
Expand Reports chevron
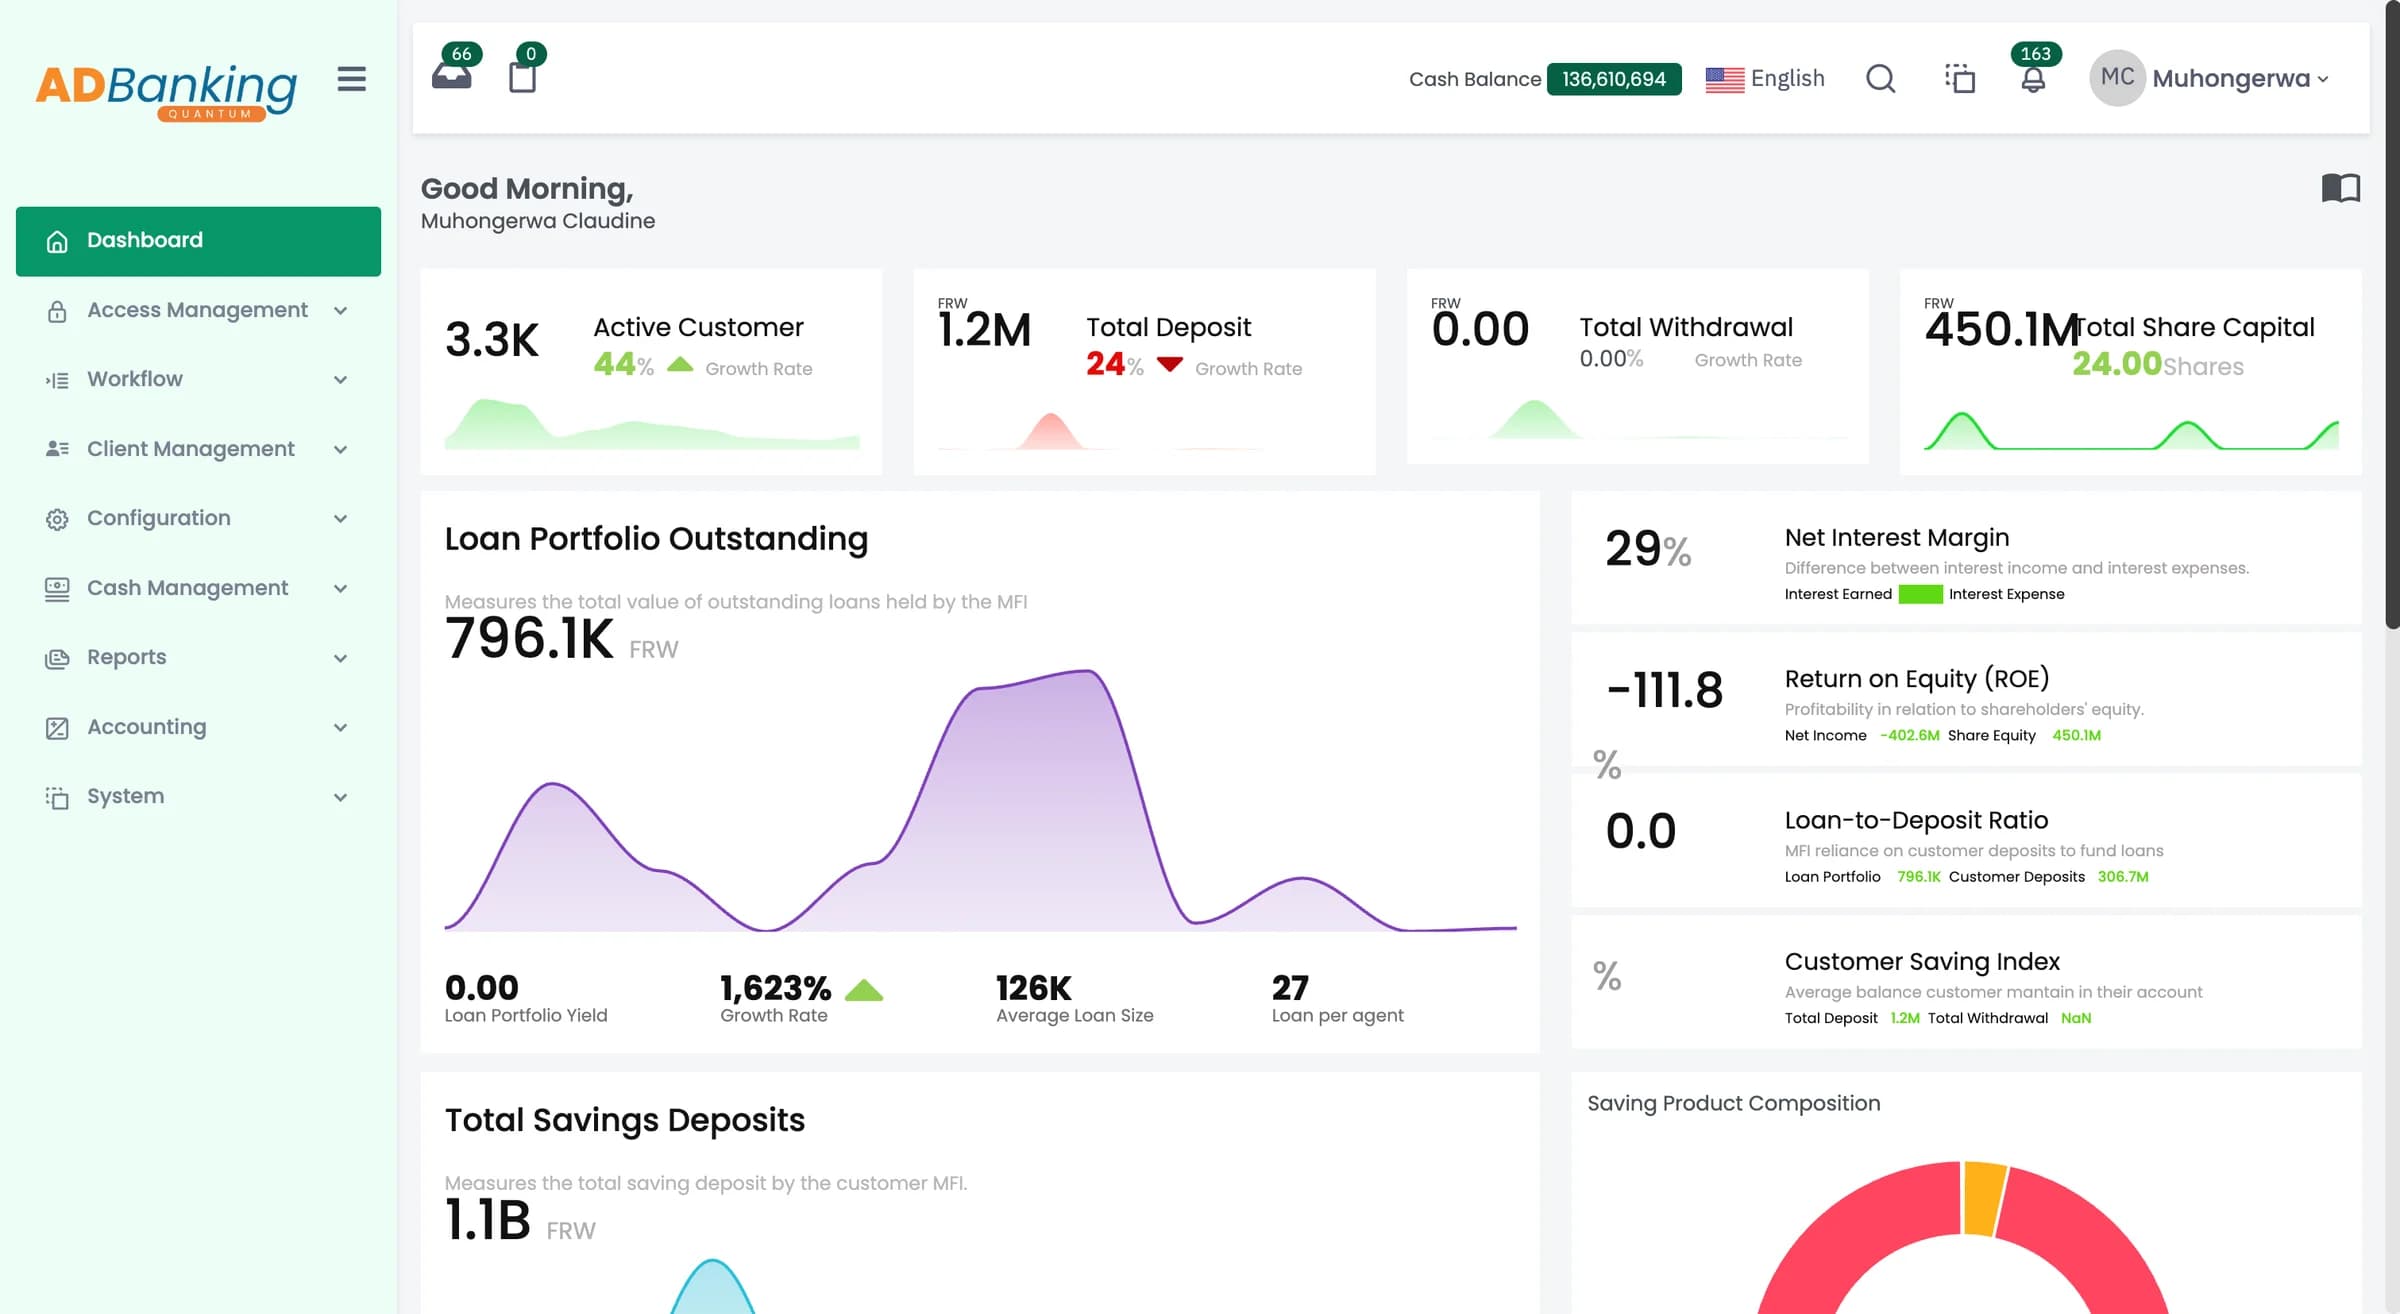tap(340, 658)
